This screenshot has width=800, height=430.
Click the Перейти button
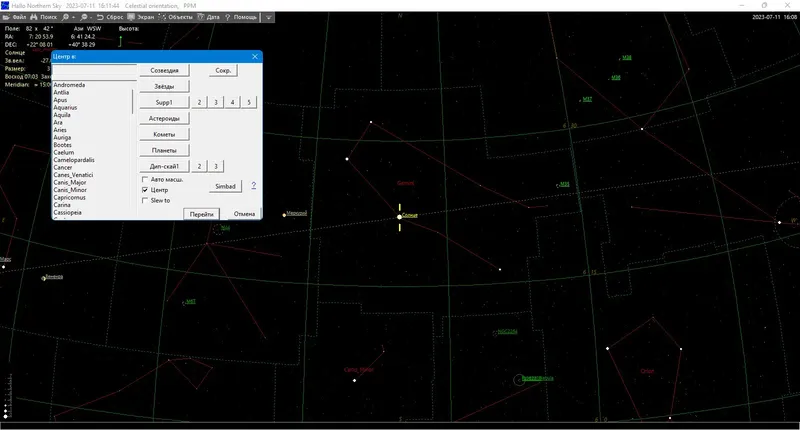(202, 214)
